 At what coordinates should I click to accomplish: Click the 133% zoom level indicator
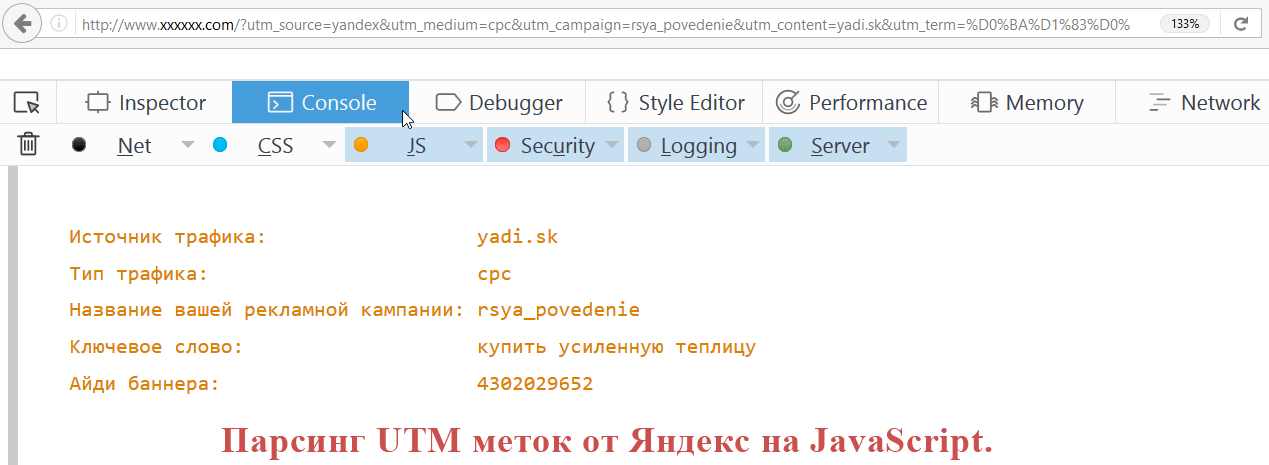point(1186,23)
